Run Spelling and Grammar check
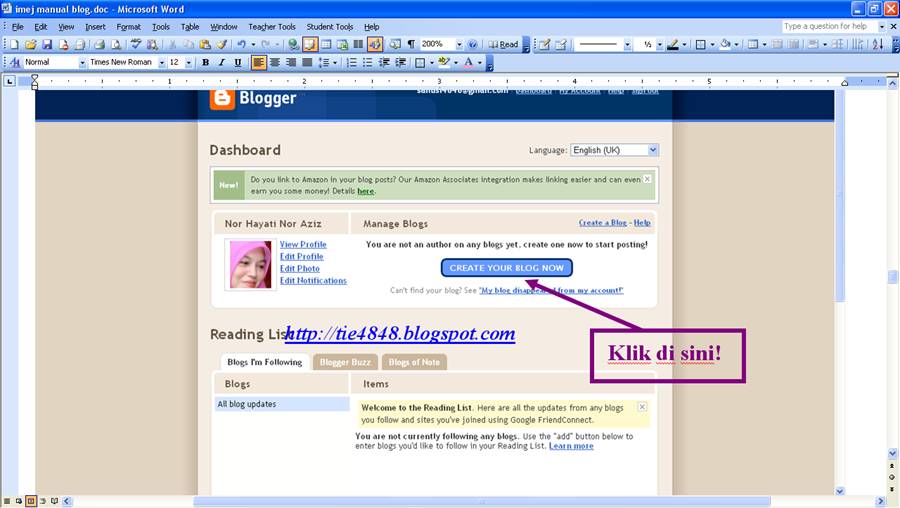The width and height of the screenshot is (900, 508). pos(135,44)
